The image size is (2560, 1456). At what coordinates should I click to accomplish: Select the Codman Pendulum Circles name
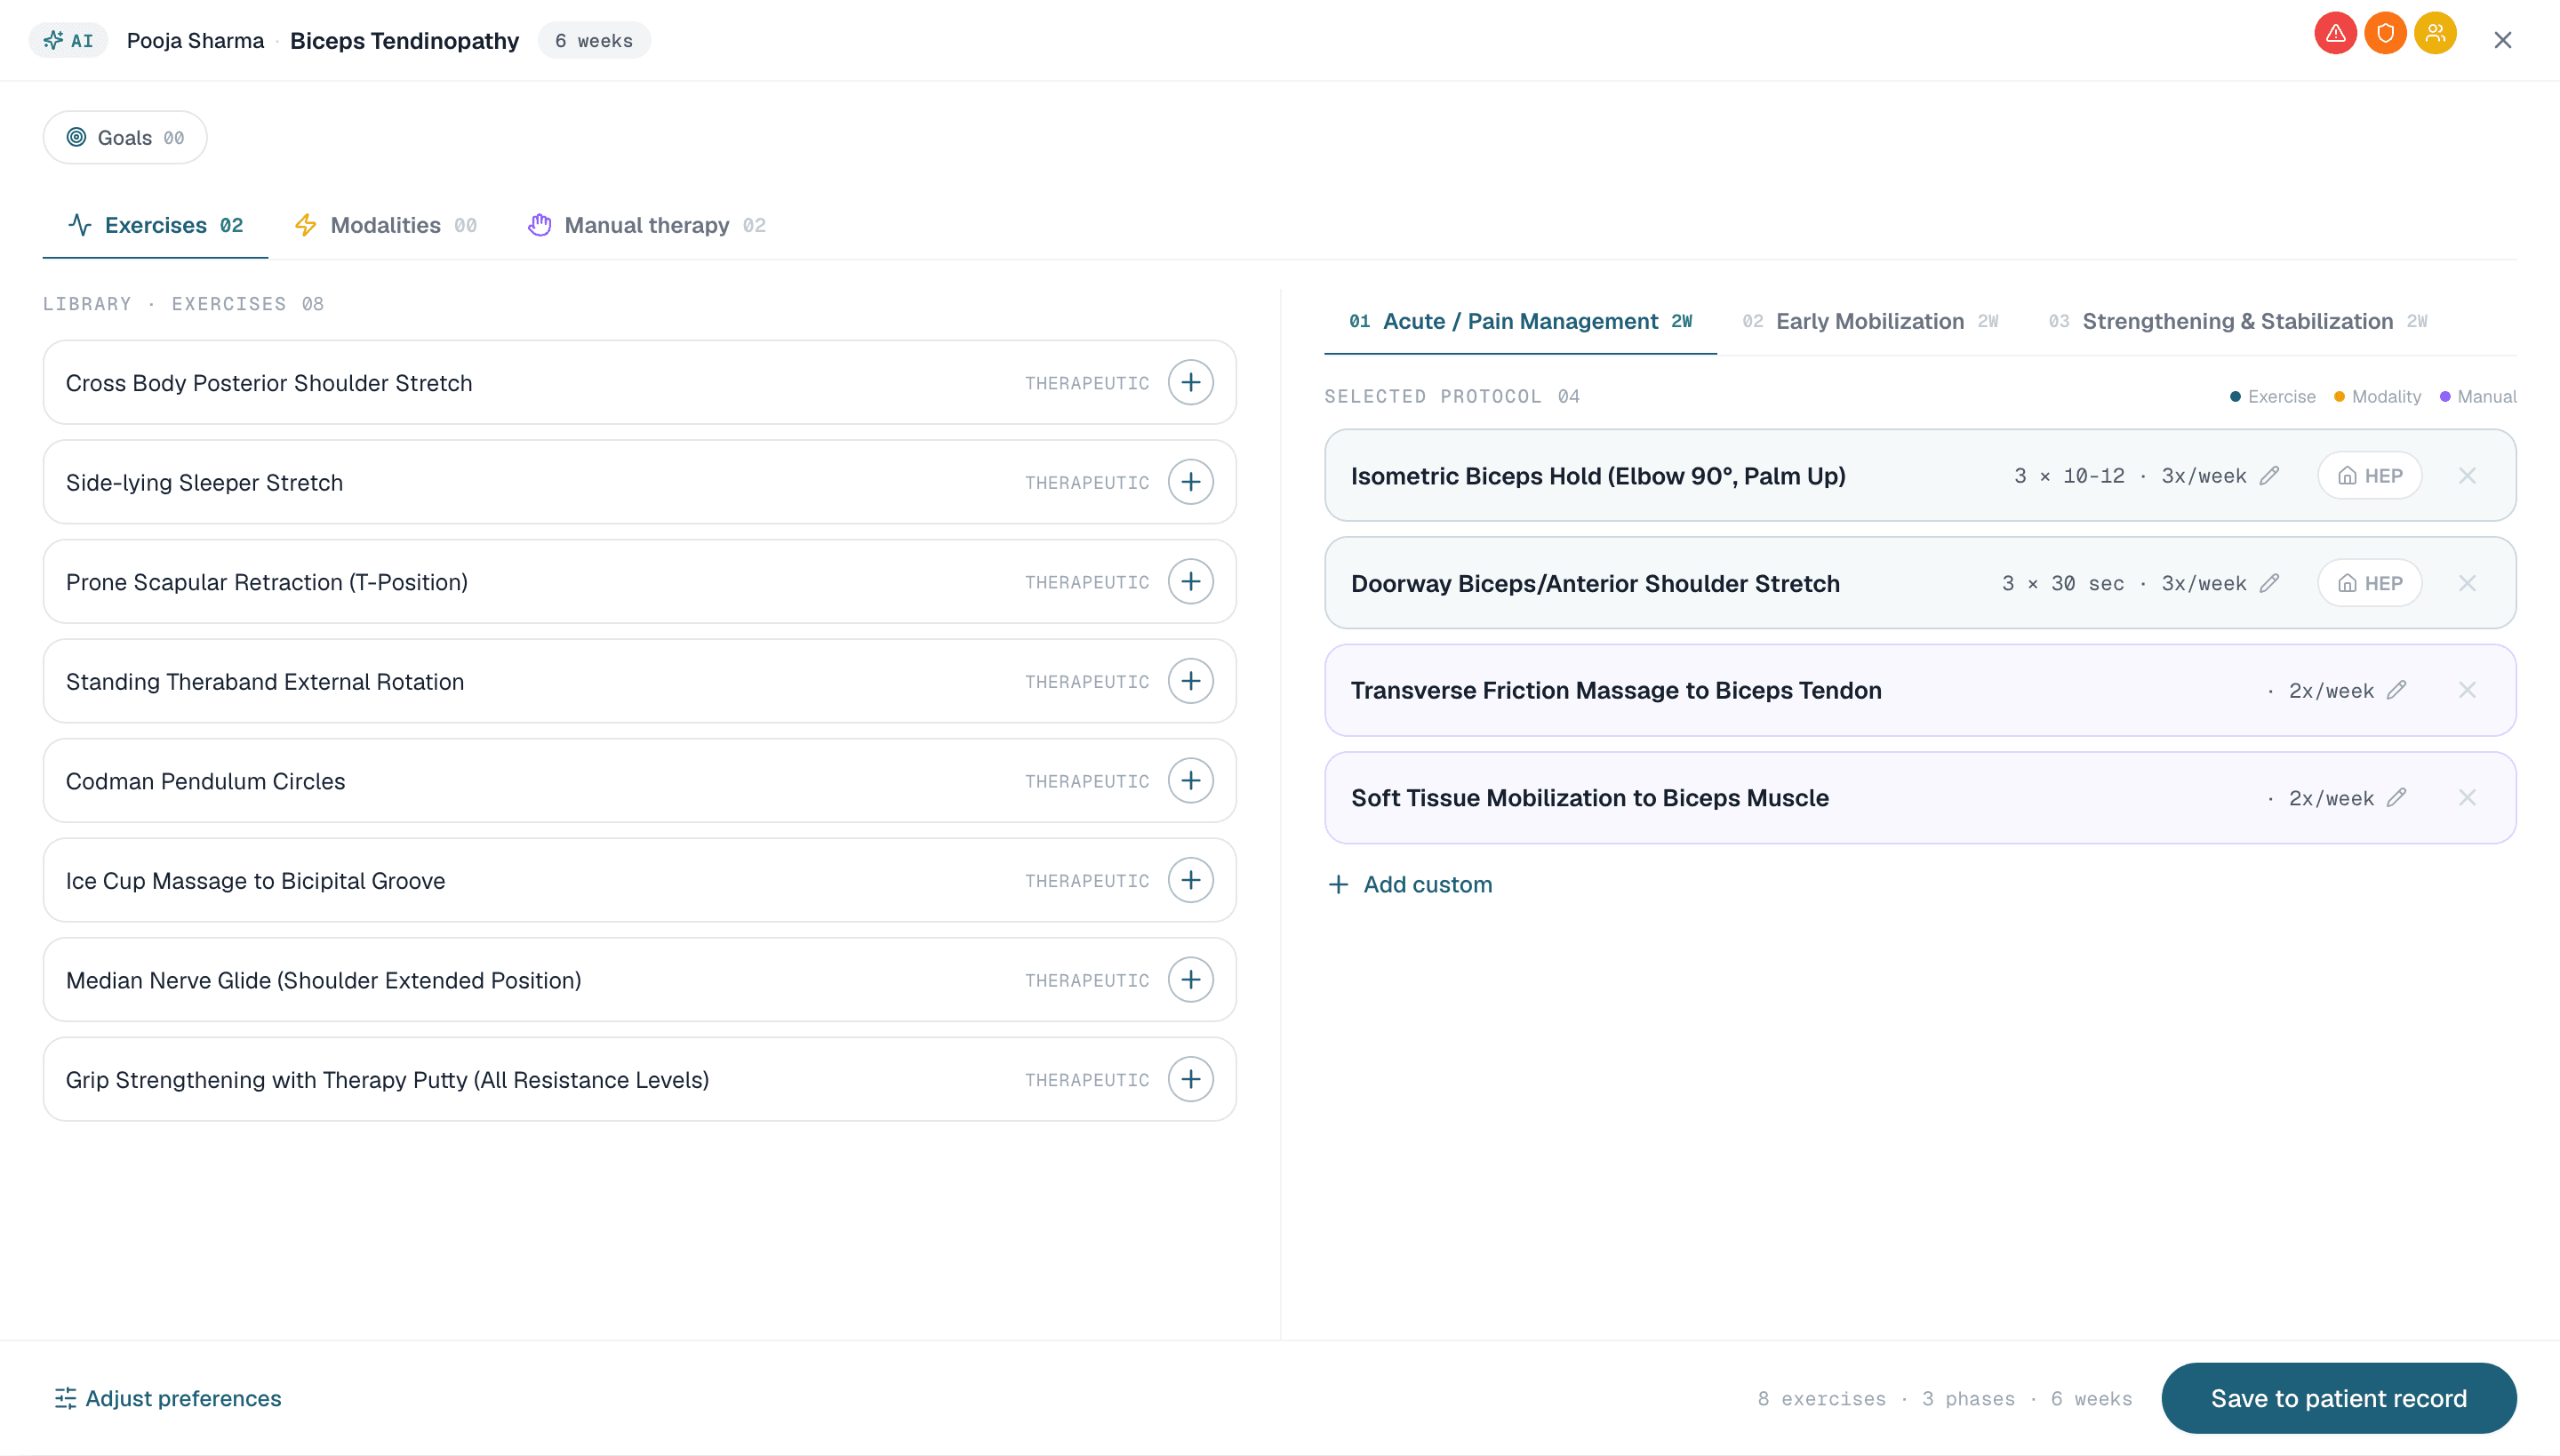(x=205, y=781)
